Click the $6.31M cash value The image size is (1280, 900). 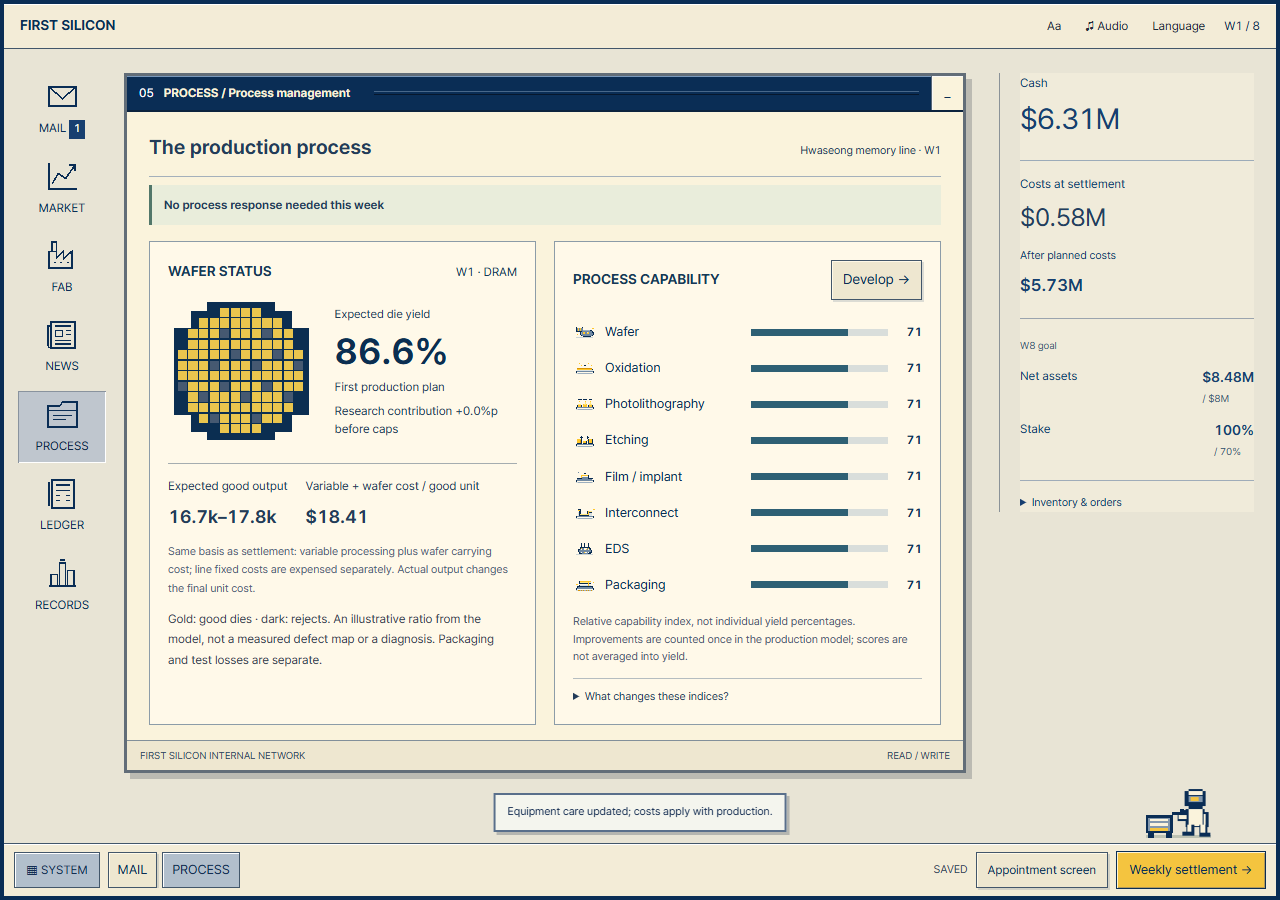pyautogui.click(x=1070, y=119)
